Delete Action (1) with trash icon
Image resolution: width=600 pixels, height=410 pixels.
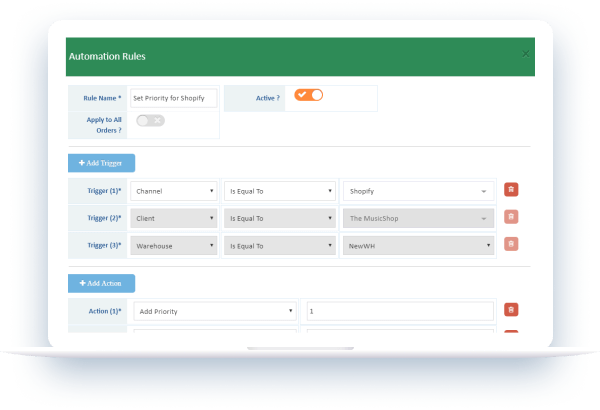pos(511,311)
